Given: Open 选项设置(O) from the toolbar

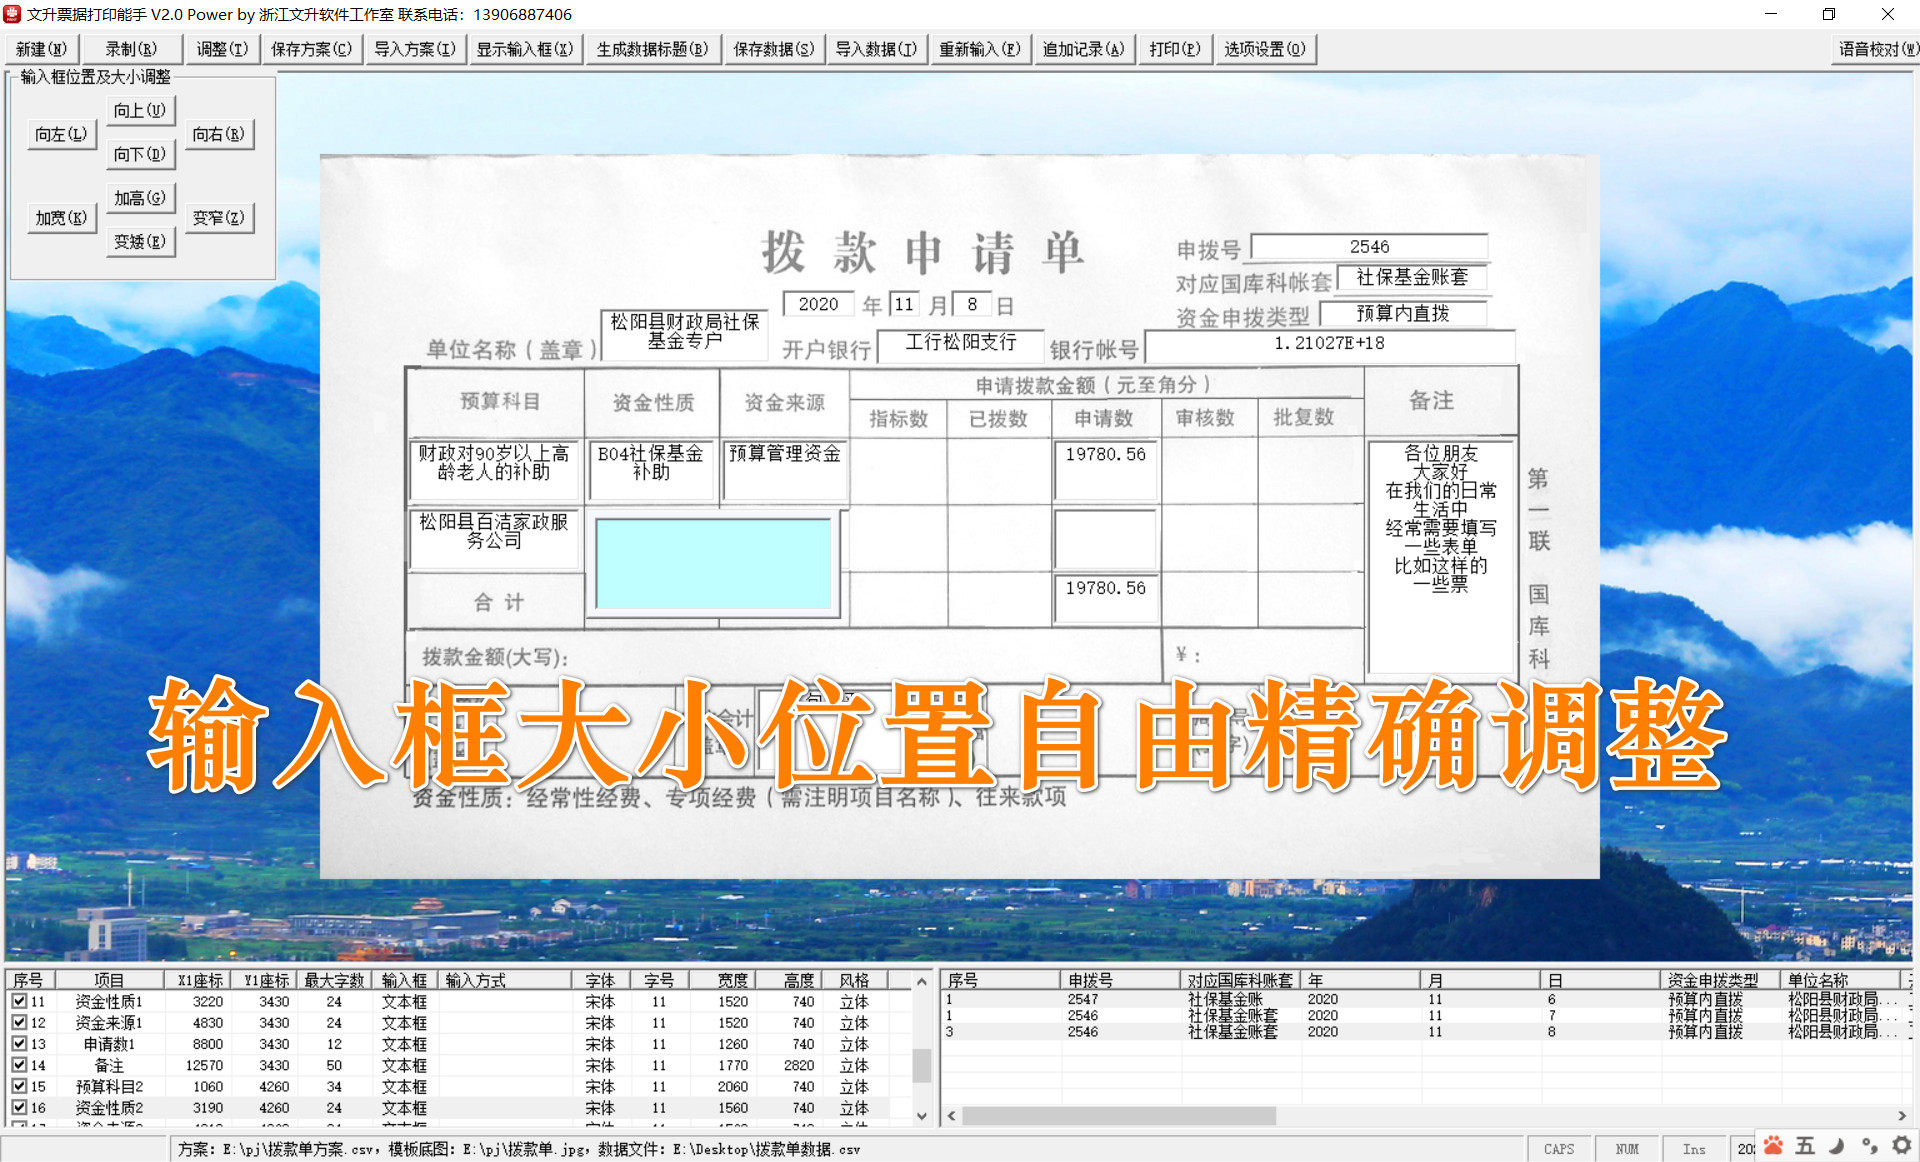Looking at the screenshot, I should pos(1264,49).
